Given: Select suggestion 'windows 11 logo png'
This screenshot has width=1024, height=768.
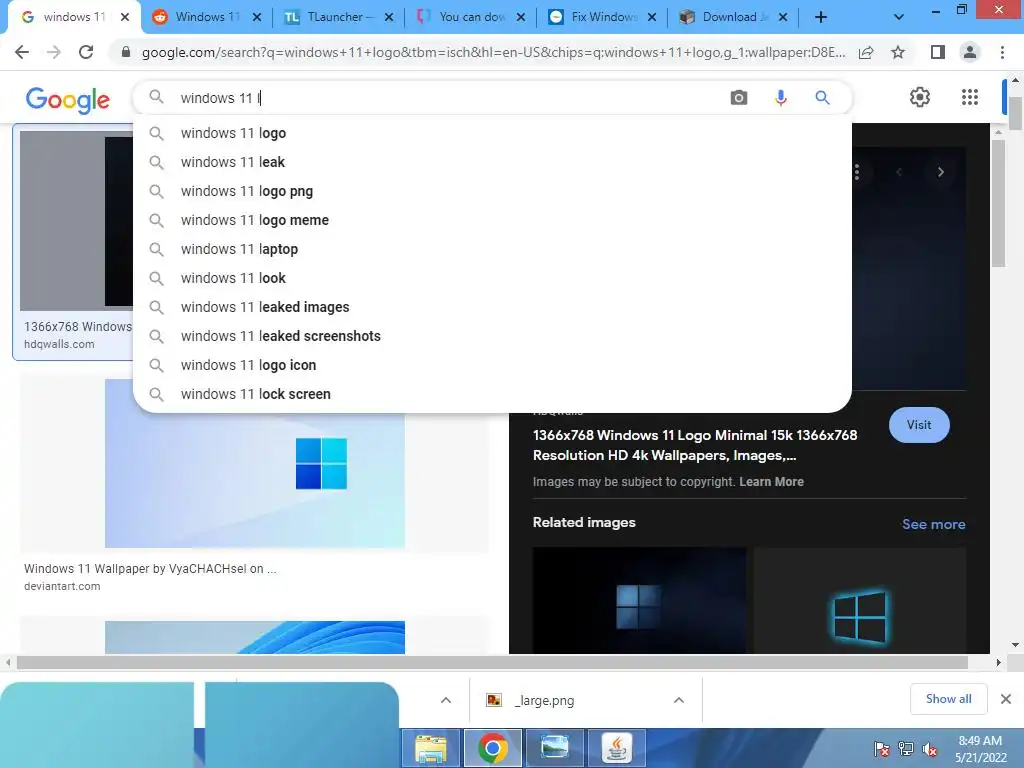Looking at the screenshot, I should click(492, 191).
